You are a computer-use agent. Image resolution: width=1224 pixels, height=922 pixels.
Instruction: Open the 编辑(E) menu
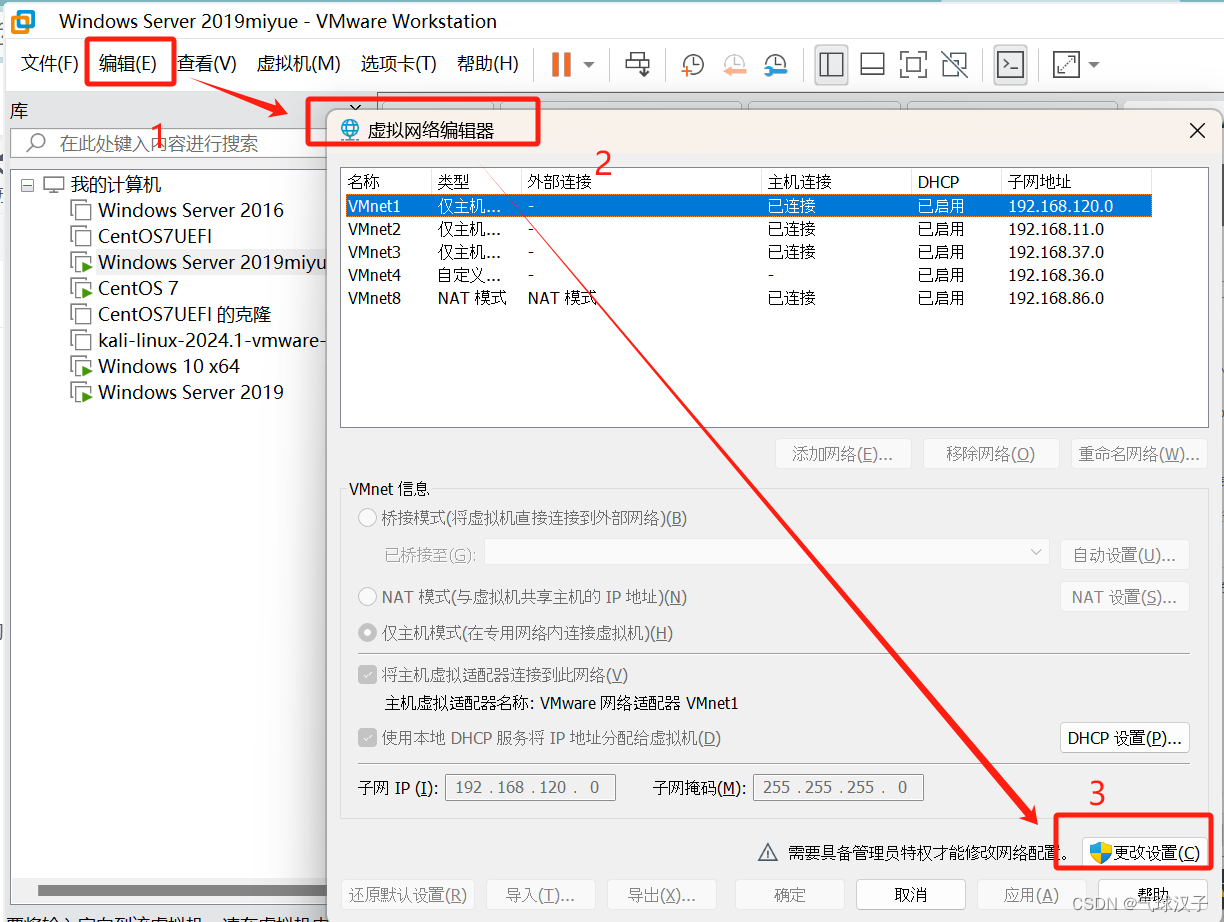128,64
